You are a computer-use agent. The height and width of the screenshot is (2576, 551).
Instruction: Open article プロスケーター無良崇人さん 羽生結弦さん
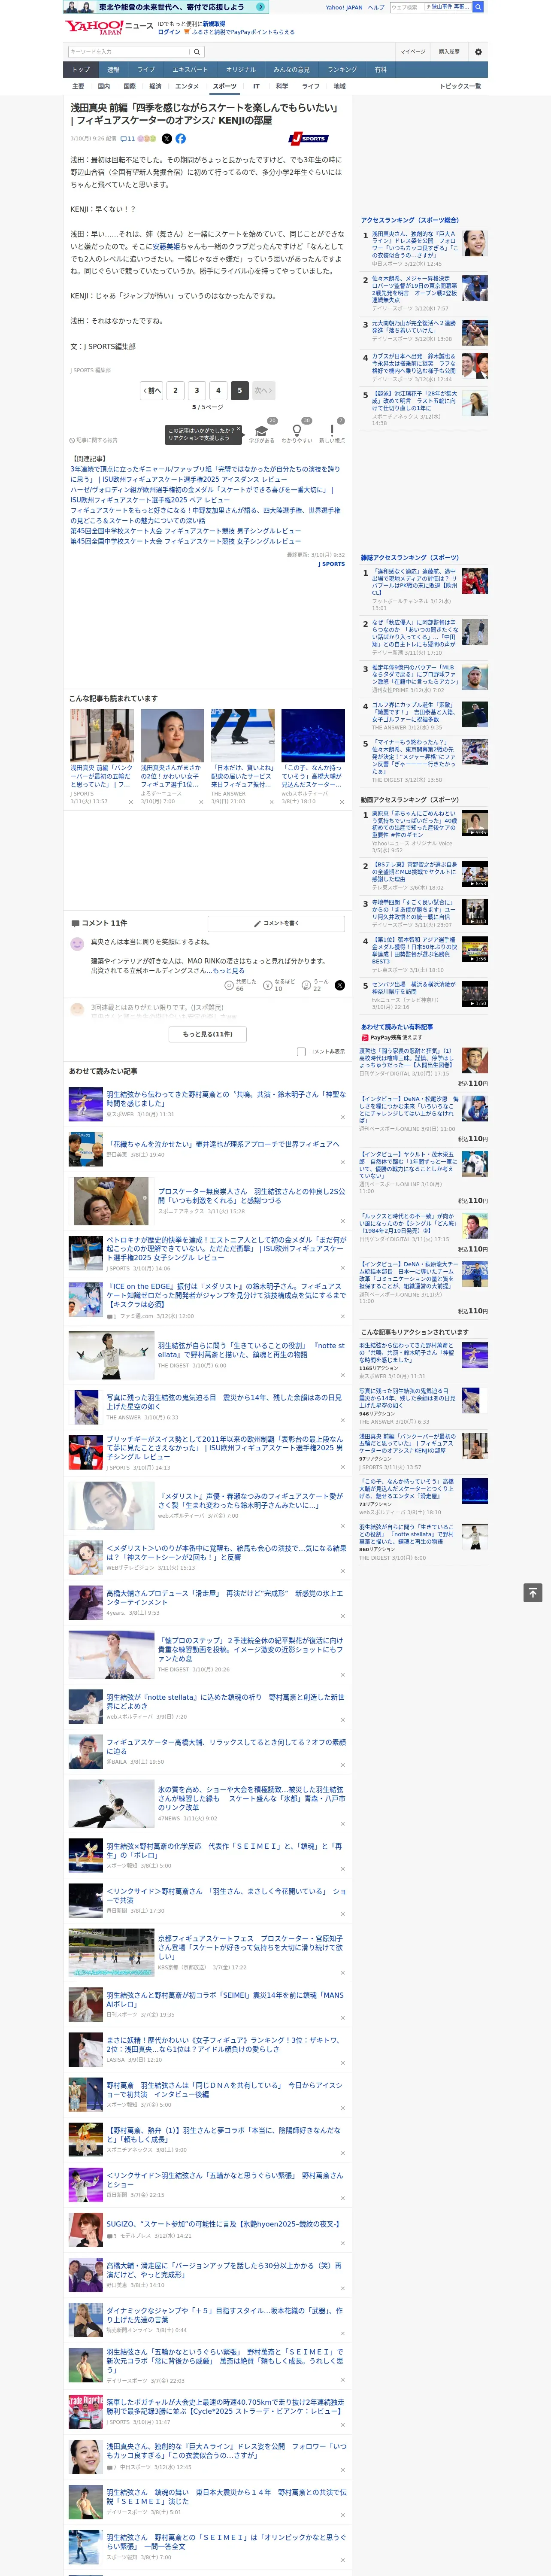click(x=251, y=1196)
